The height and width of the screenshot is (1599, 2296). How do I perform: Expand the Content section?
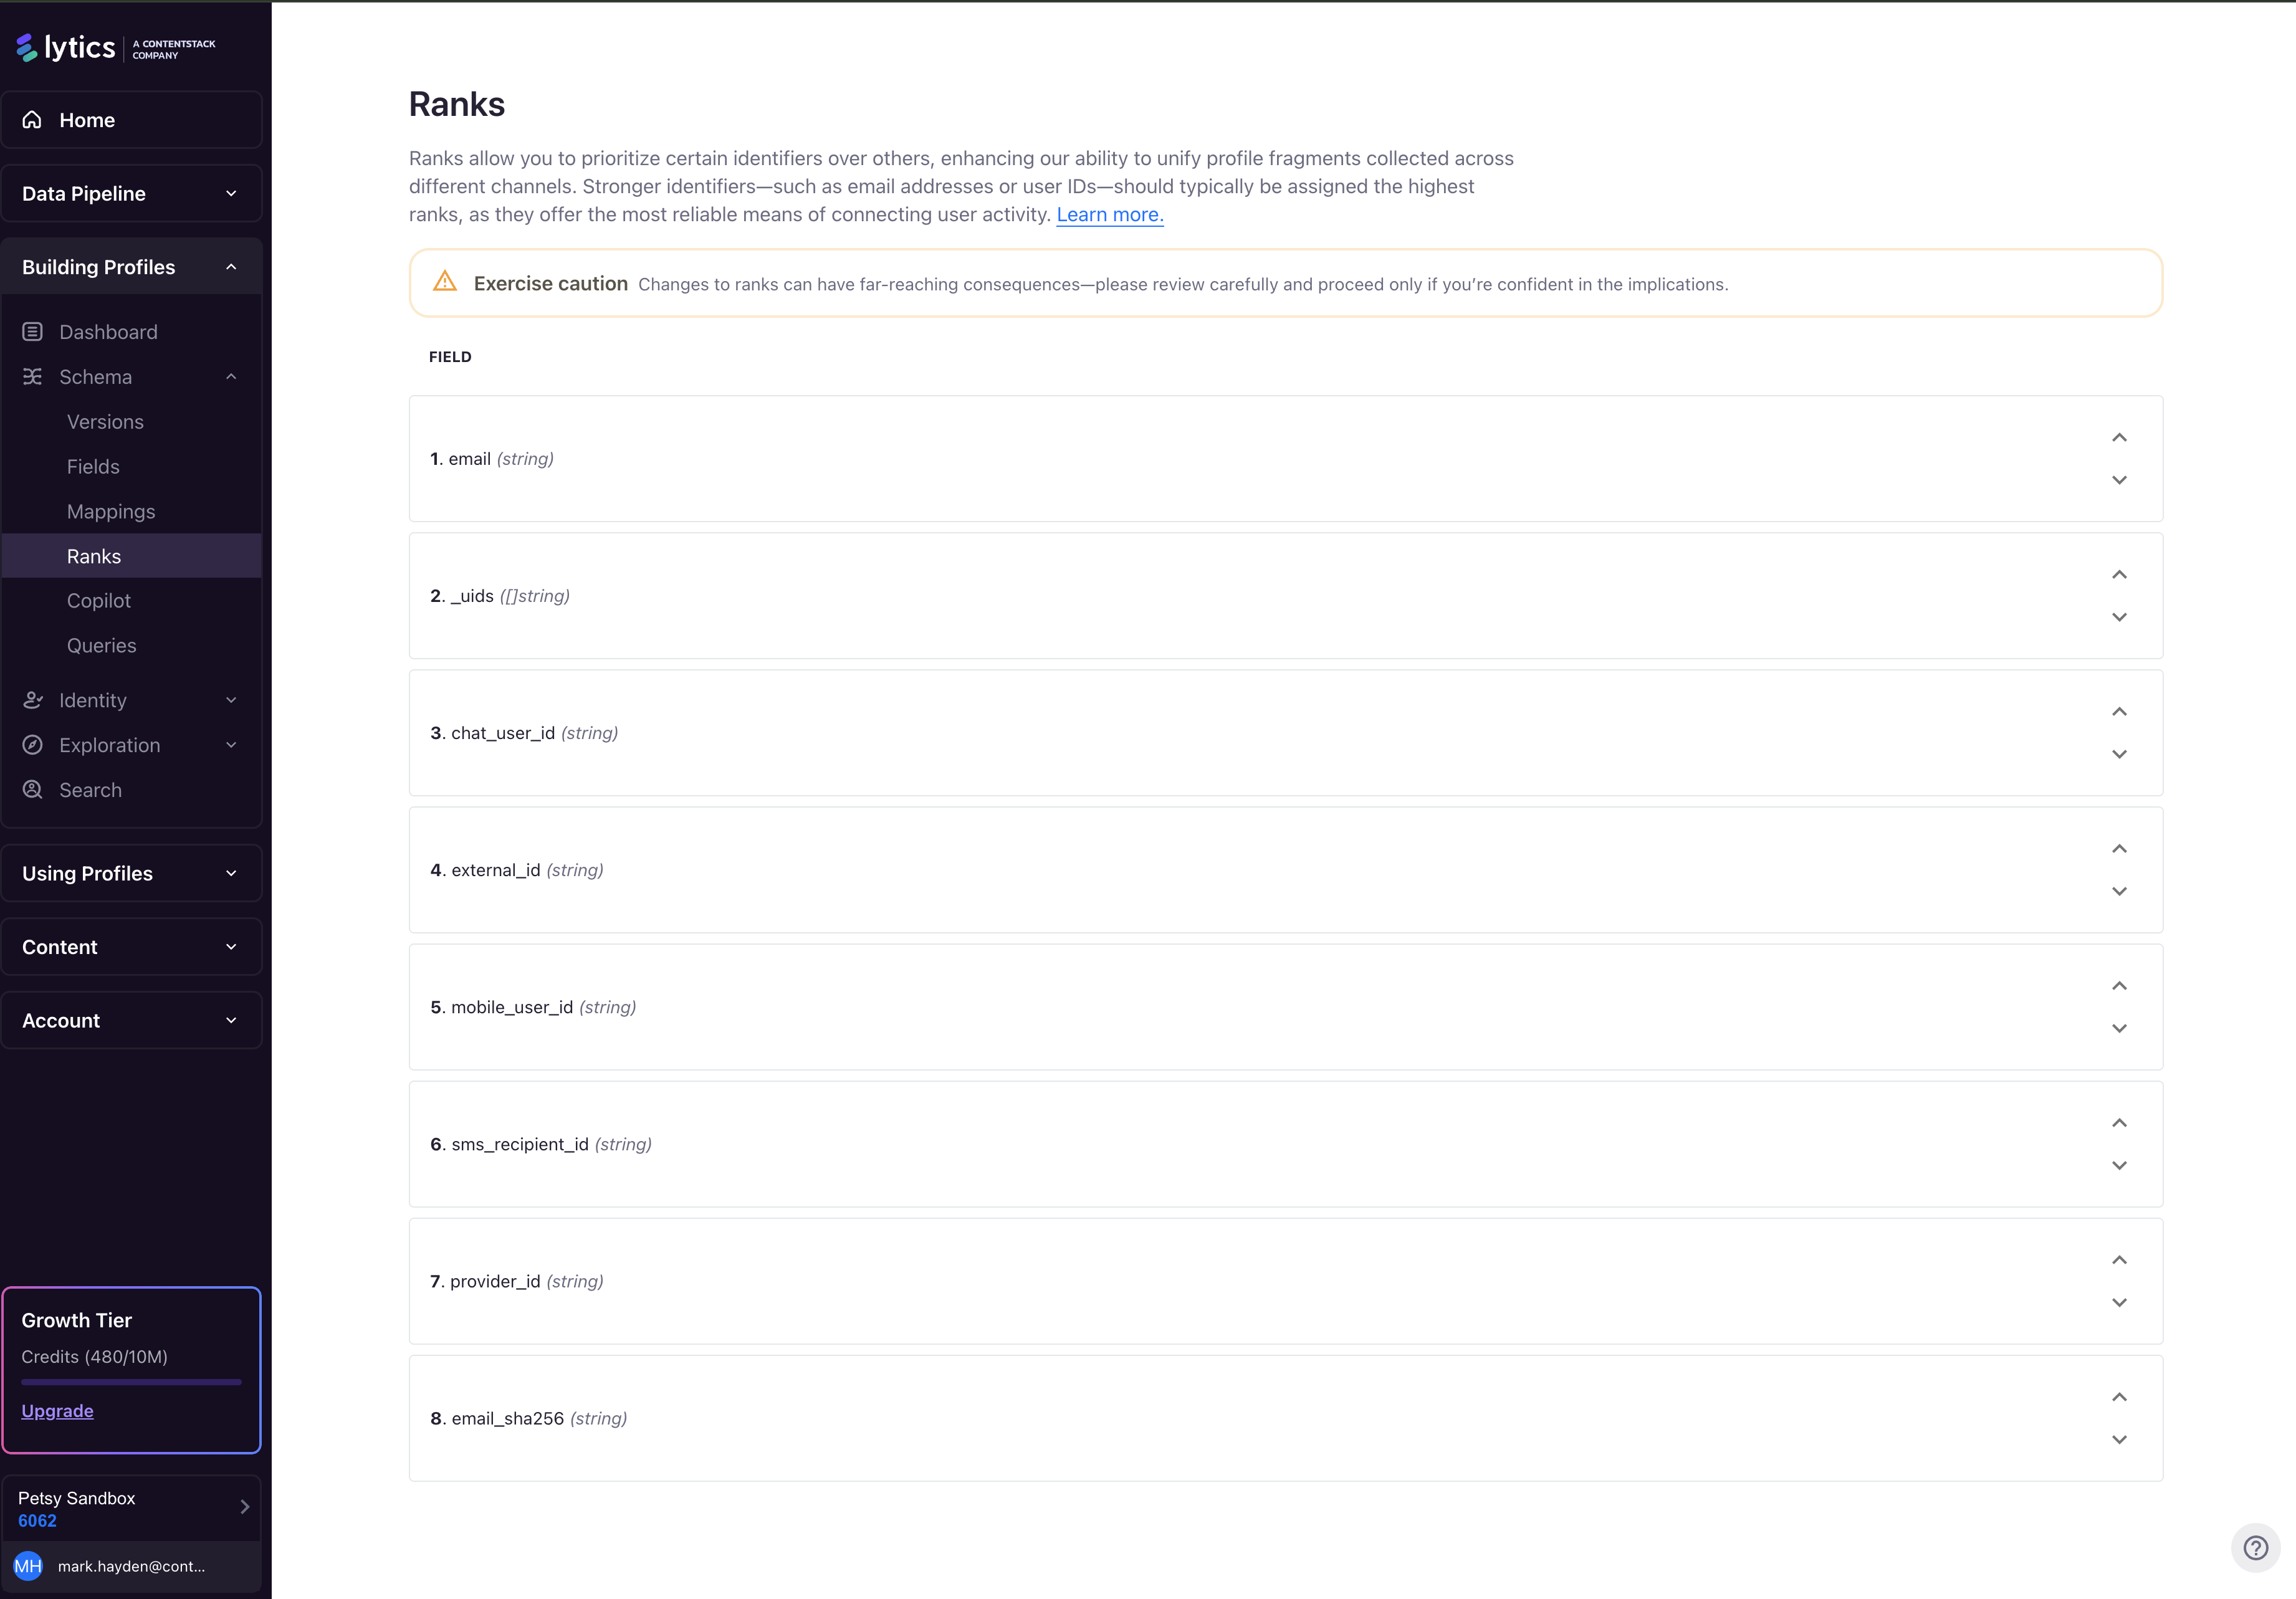click(x=131, y=947)
